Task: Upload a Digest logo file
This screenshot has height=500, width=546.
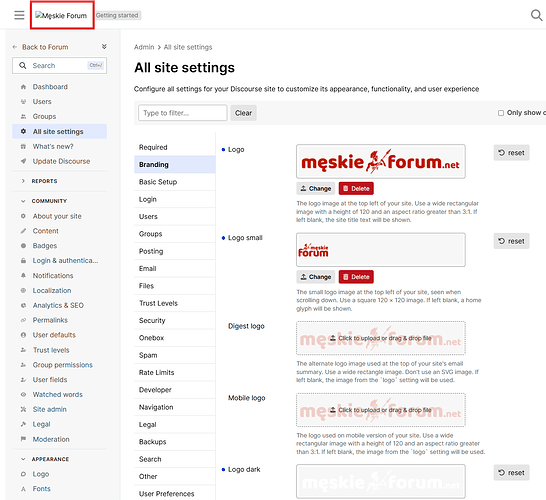Action: pos(381,338)
